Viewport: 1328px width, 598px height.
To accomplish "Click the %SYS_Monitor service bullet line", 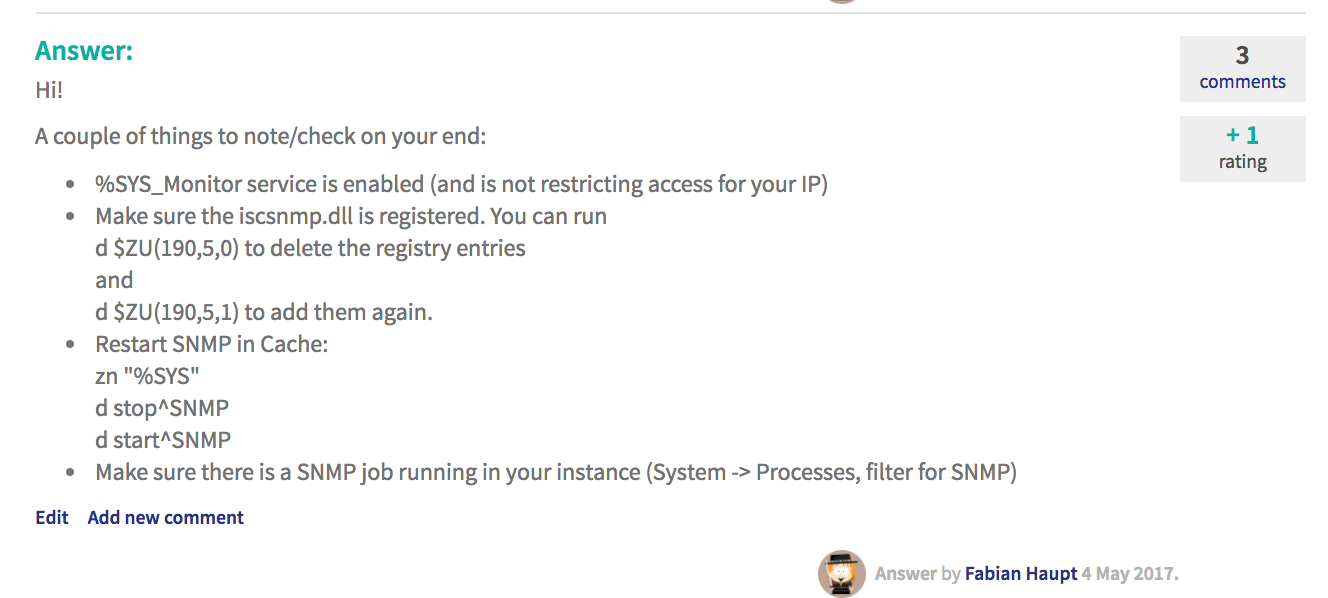I will click(x=461, y=185).
